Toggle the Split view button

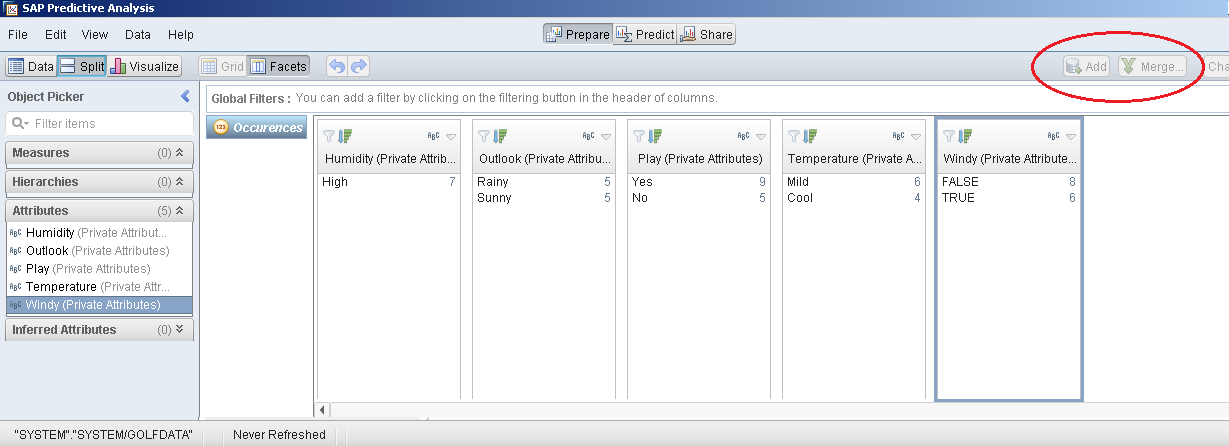82,67
